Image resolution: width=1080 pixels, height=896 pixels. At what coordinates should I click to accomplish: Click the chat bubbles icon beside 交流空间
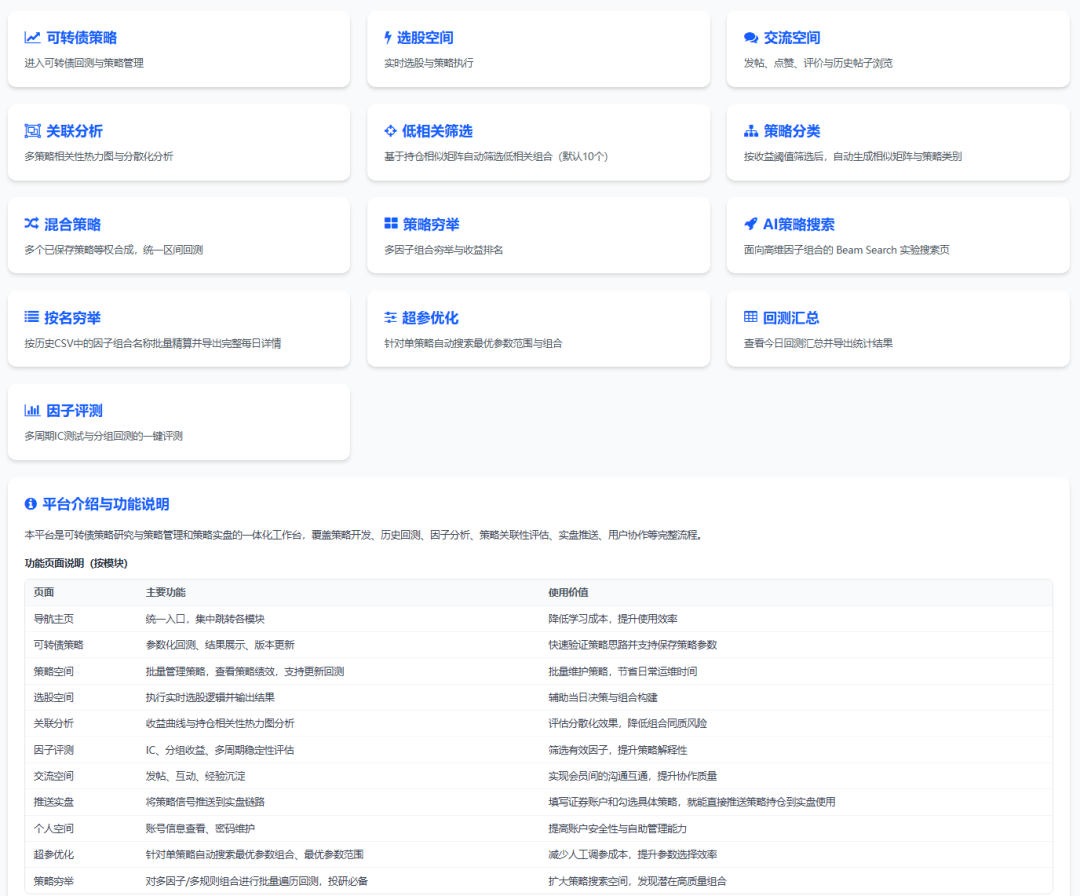[751, 37]
